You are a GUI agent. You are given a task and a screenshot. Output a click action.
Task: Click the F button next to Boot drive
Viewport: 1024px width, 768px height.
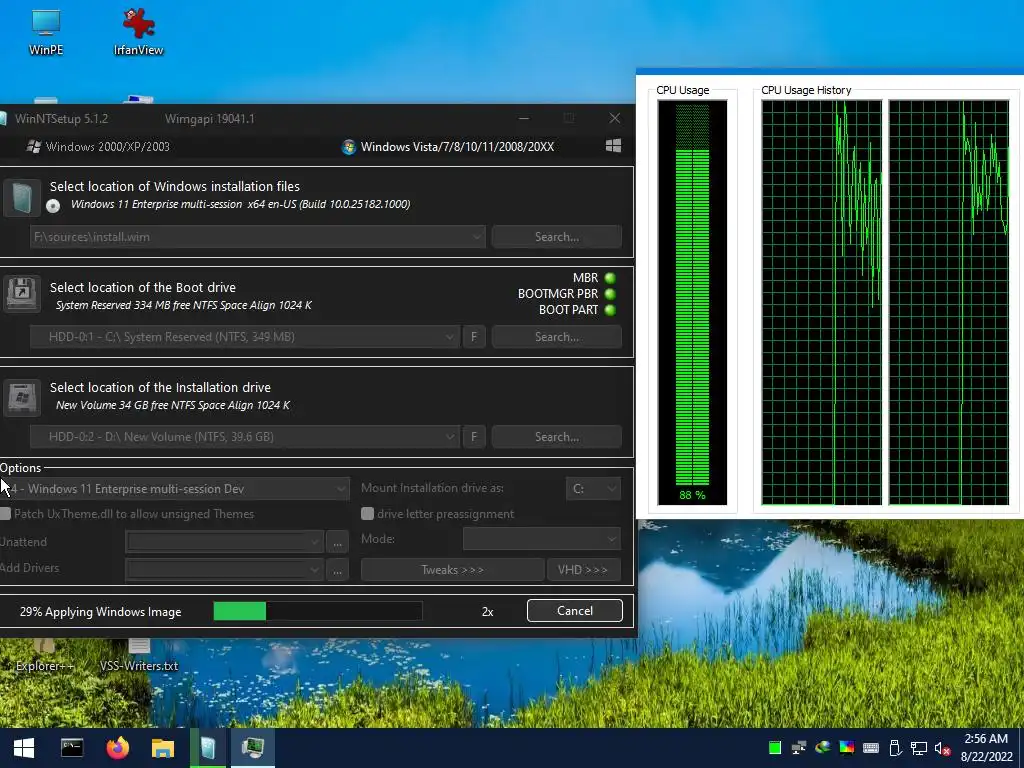[474, 336]
